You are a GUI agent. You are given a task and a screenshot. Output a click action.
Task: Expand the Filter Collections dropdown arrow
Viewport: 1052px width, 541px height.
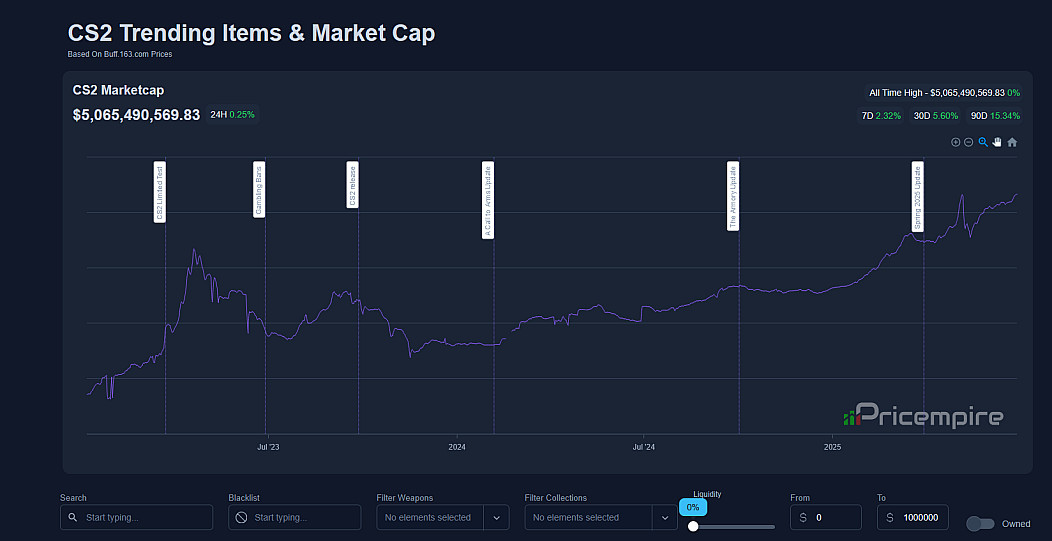[664, 518]
